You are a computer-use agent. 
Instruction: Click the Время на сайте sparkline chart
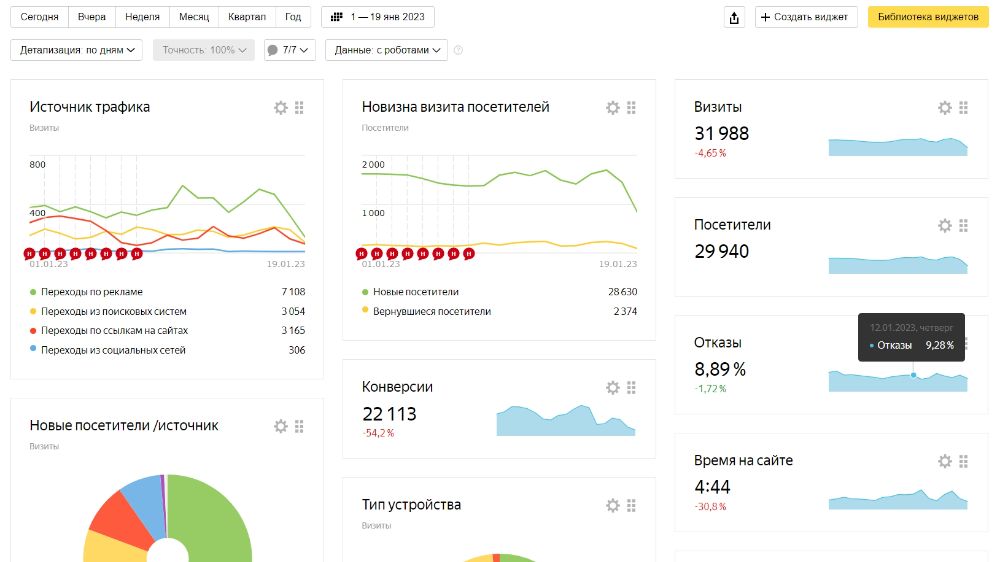click(x=898, y=499)
